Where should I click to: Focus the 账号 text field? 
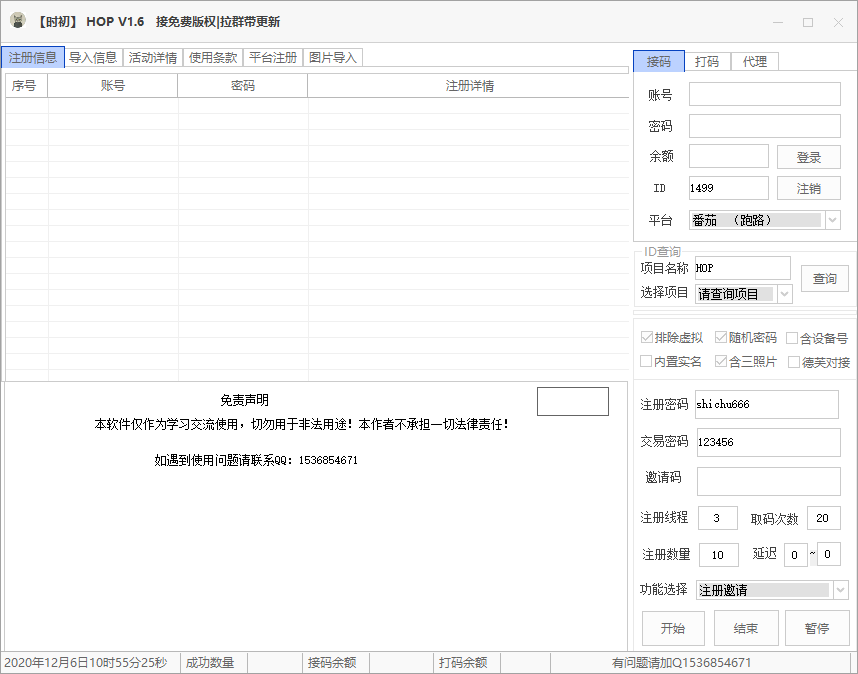764,95
